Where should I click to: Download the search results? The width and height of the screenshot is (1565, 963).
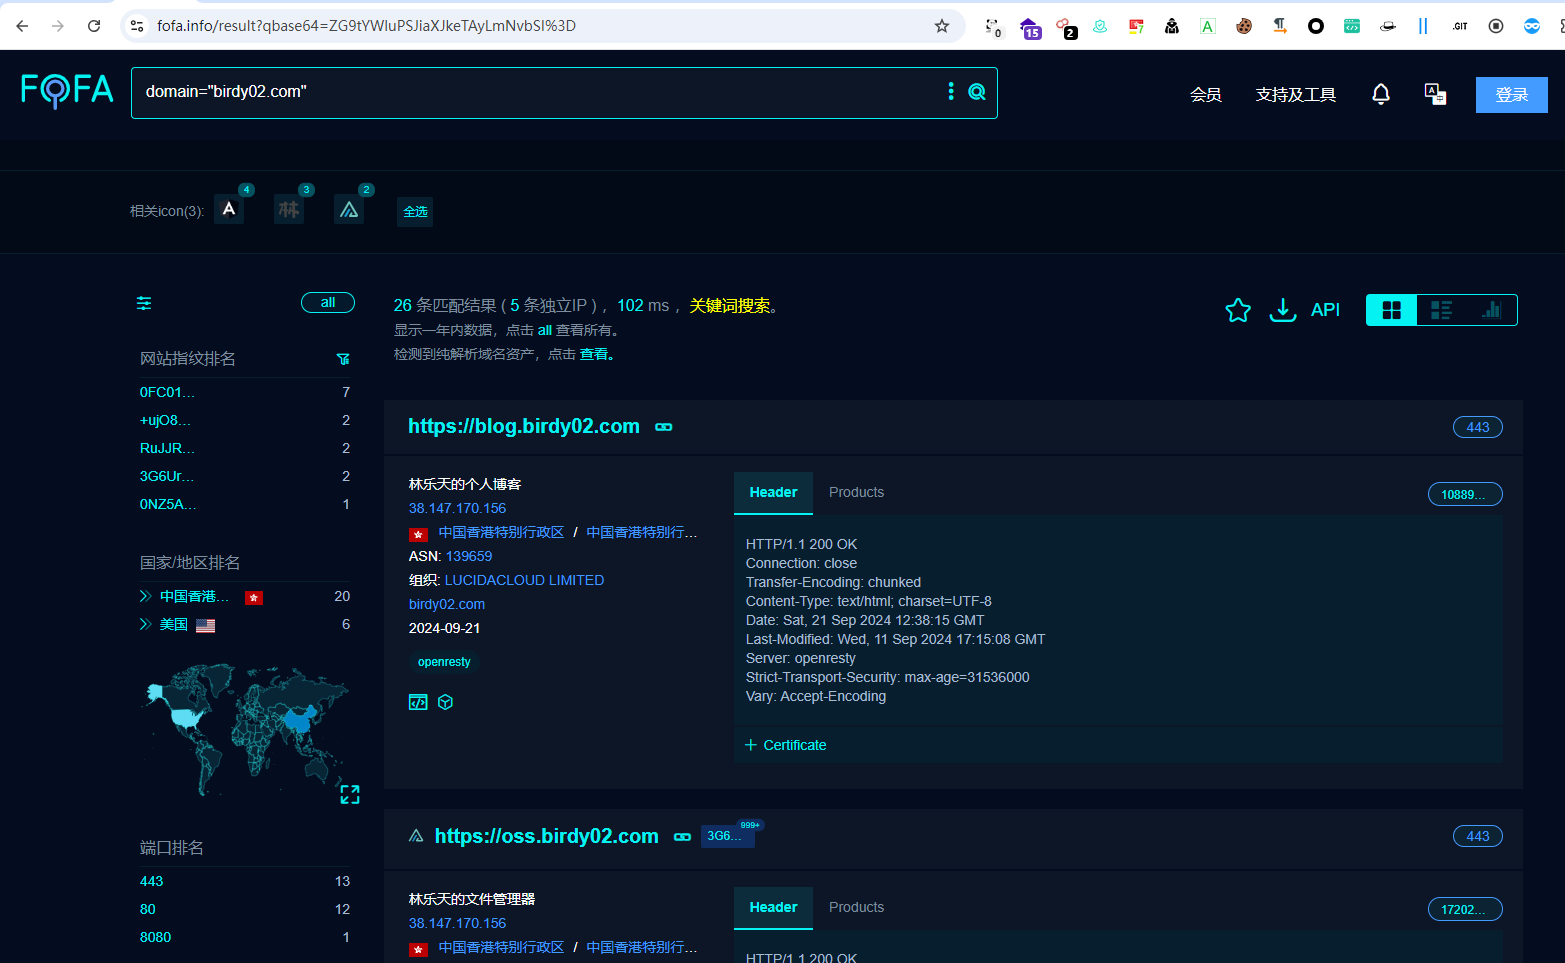click(x=1282, y=310)
